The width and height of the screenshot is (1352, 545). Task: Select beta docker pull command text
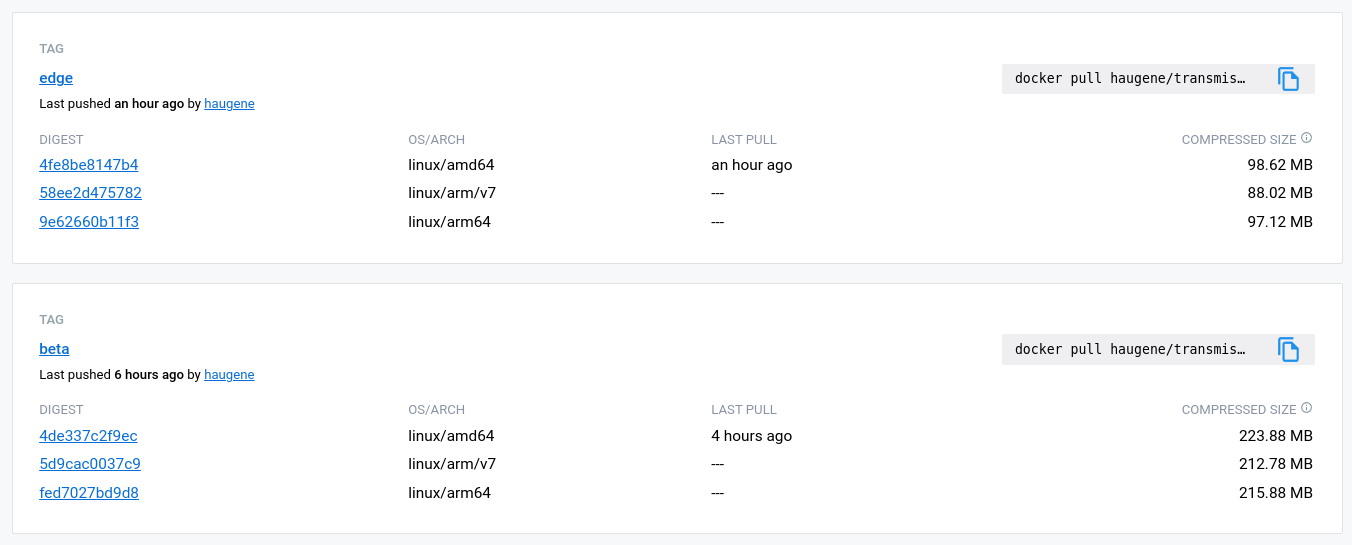point(1131,349)
